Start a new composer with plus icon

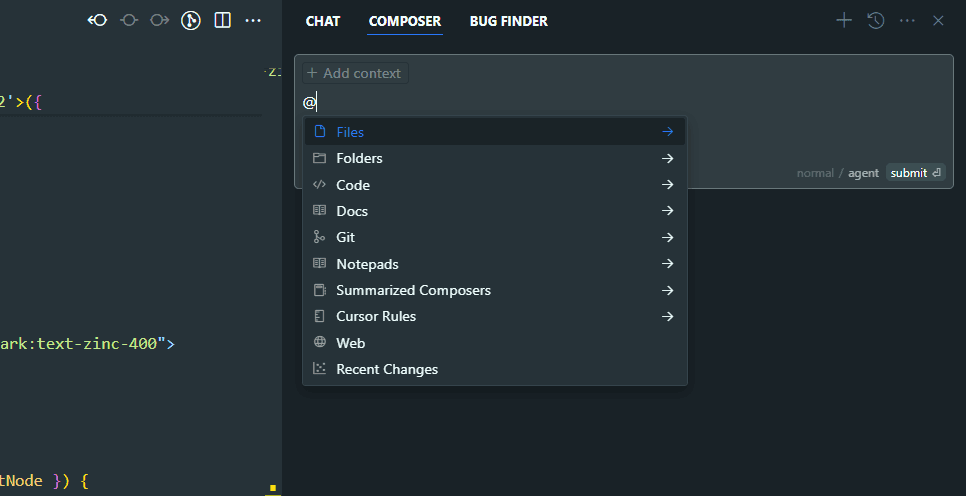coord(844,20)
